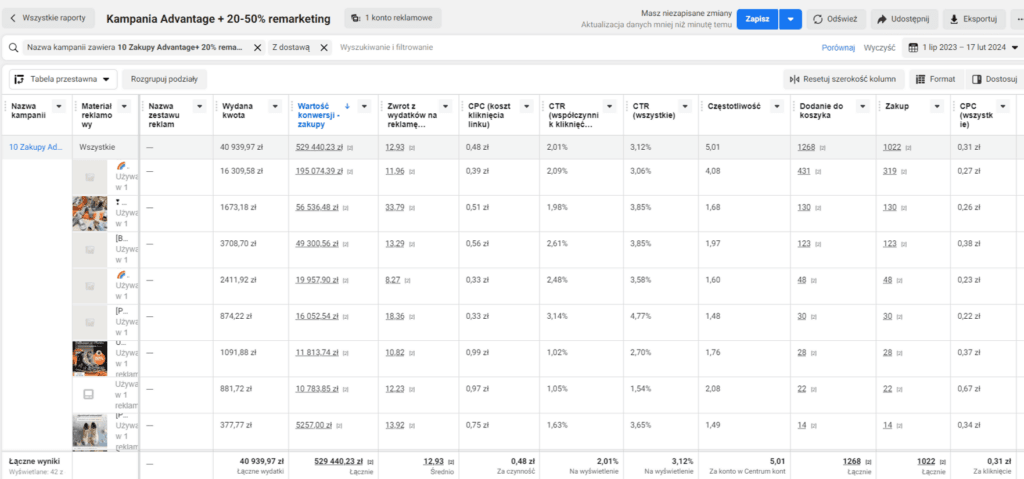Expand the Tabela przestawna dropdown
Image resolution: width=1024 pixels, height=479 pixels.
pos(63,79)
